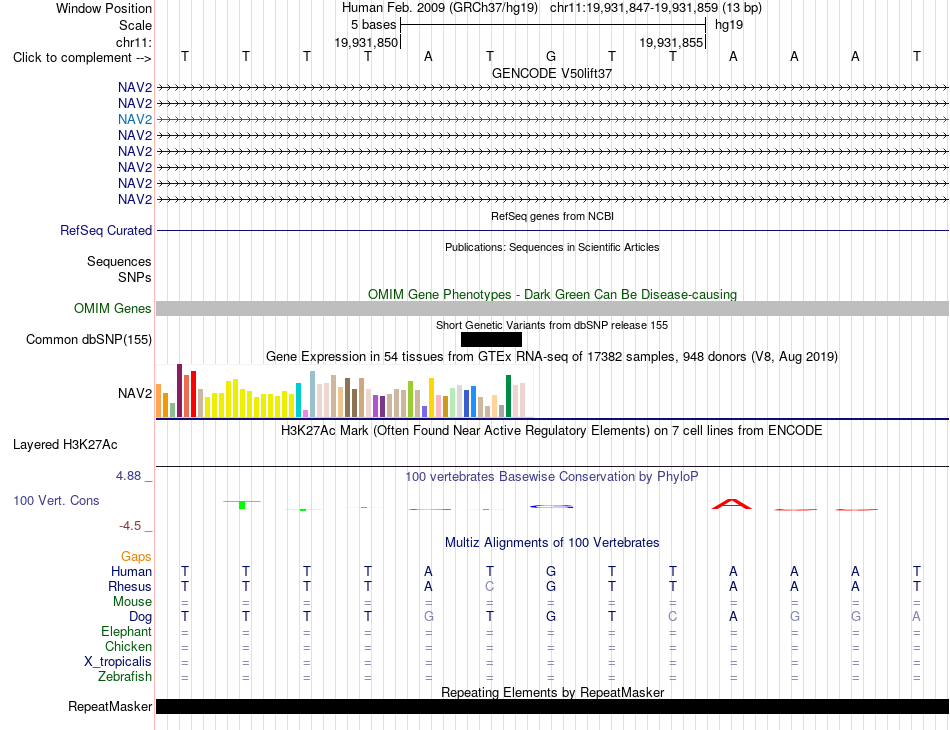Click the 4.88 PhyloP scale maximum value
Viewport: 950px width, 730px height.
[128, 476]
